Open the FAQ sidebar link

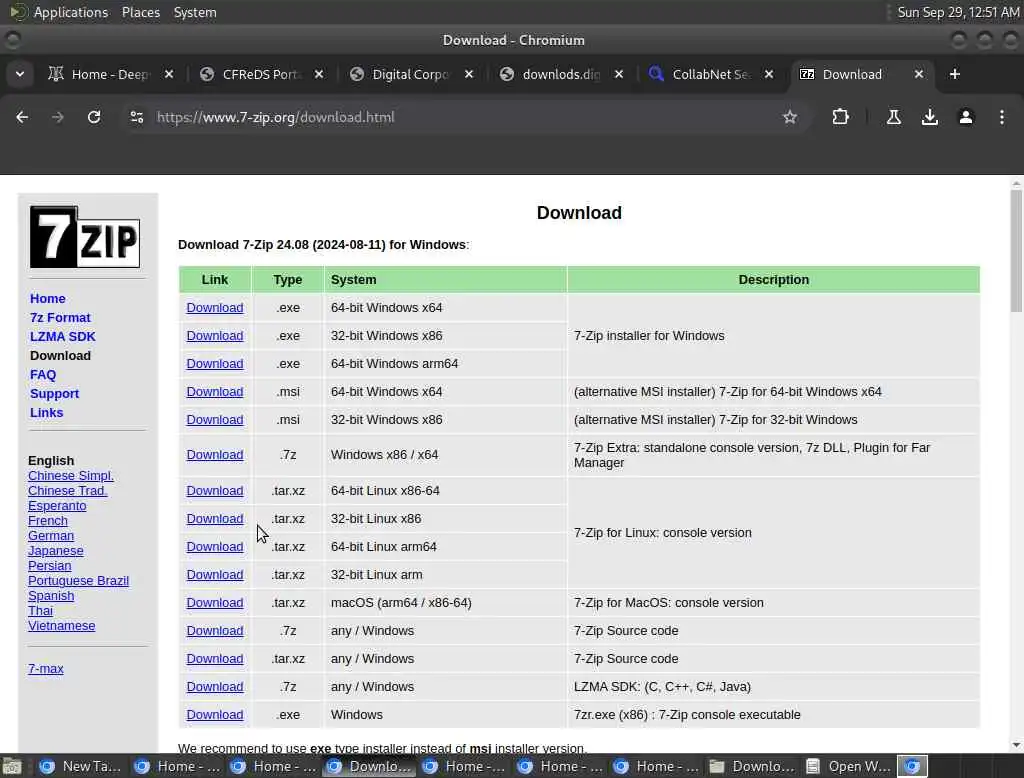[x=43, y=374]
